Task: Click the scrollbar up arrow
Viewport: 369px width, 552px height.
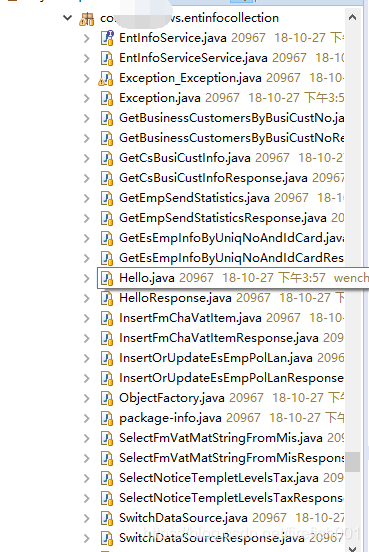Action: pyautogui.click(x=352, y=17)
